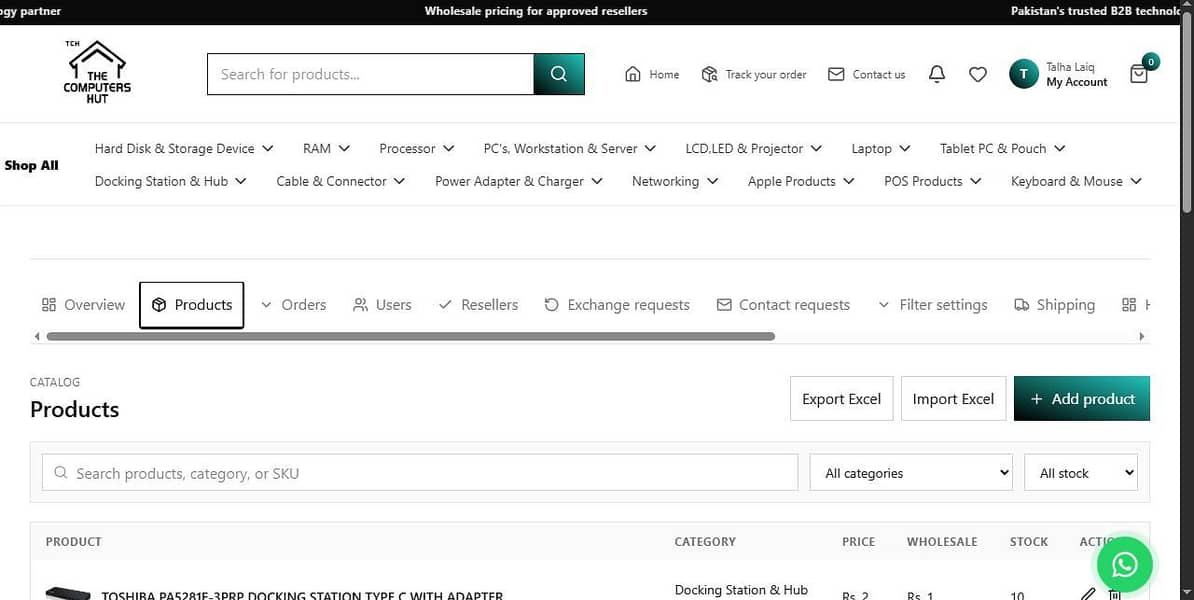This screenshot has height=600, width=1194.
Task: Click the CATEGORY column header
Action: click(705, 541)
